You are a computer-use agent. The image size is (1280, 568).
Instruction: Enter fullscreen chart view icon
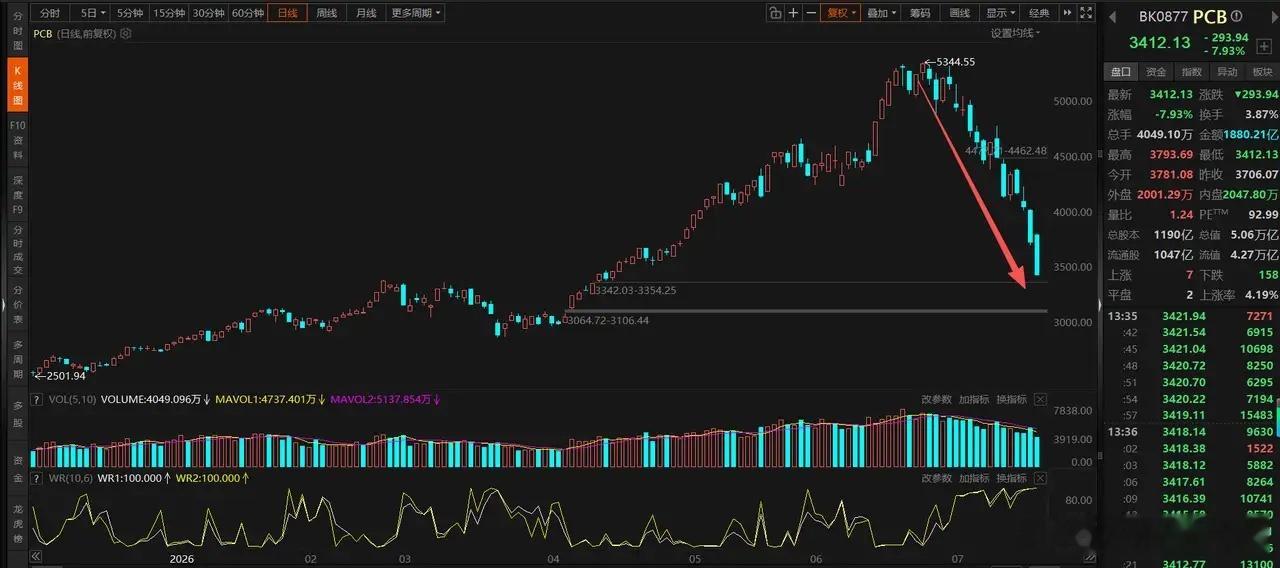[1085, 13]
